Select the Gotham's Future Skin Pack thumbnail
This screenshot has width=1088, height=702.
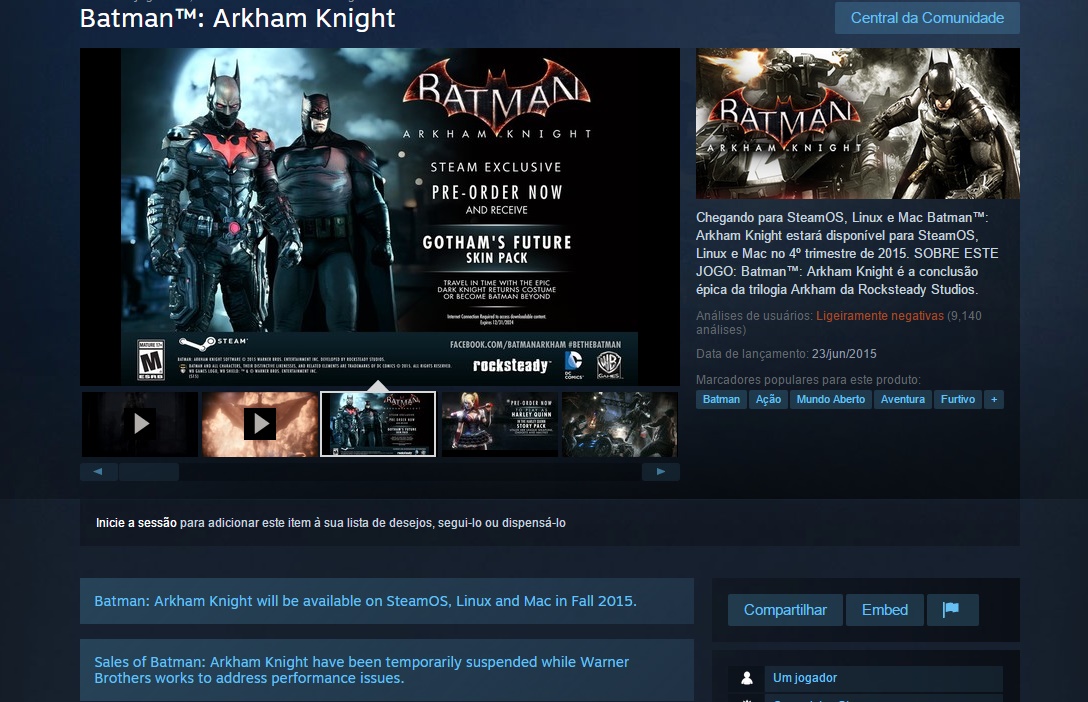(378, 424)
